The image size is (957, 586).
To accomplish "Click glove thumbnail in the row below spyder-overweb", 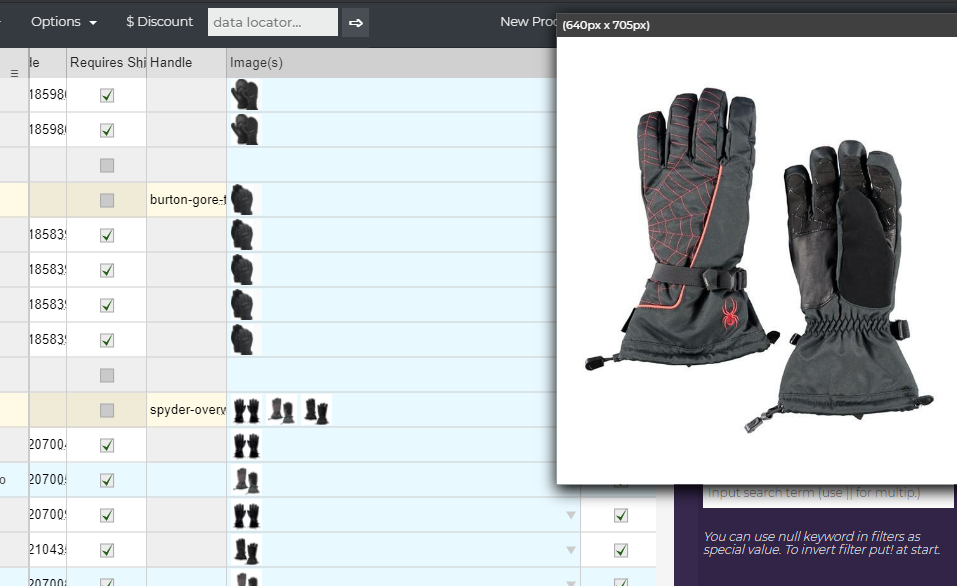I will click(246, 445).
